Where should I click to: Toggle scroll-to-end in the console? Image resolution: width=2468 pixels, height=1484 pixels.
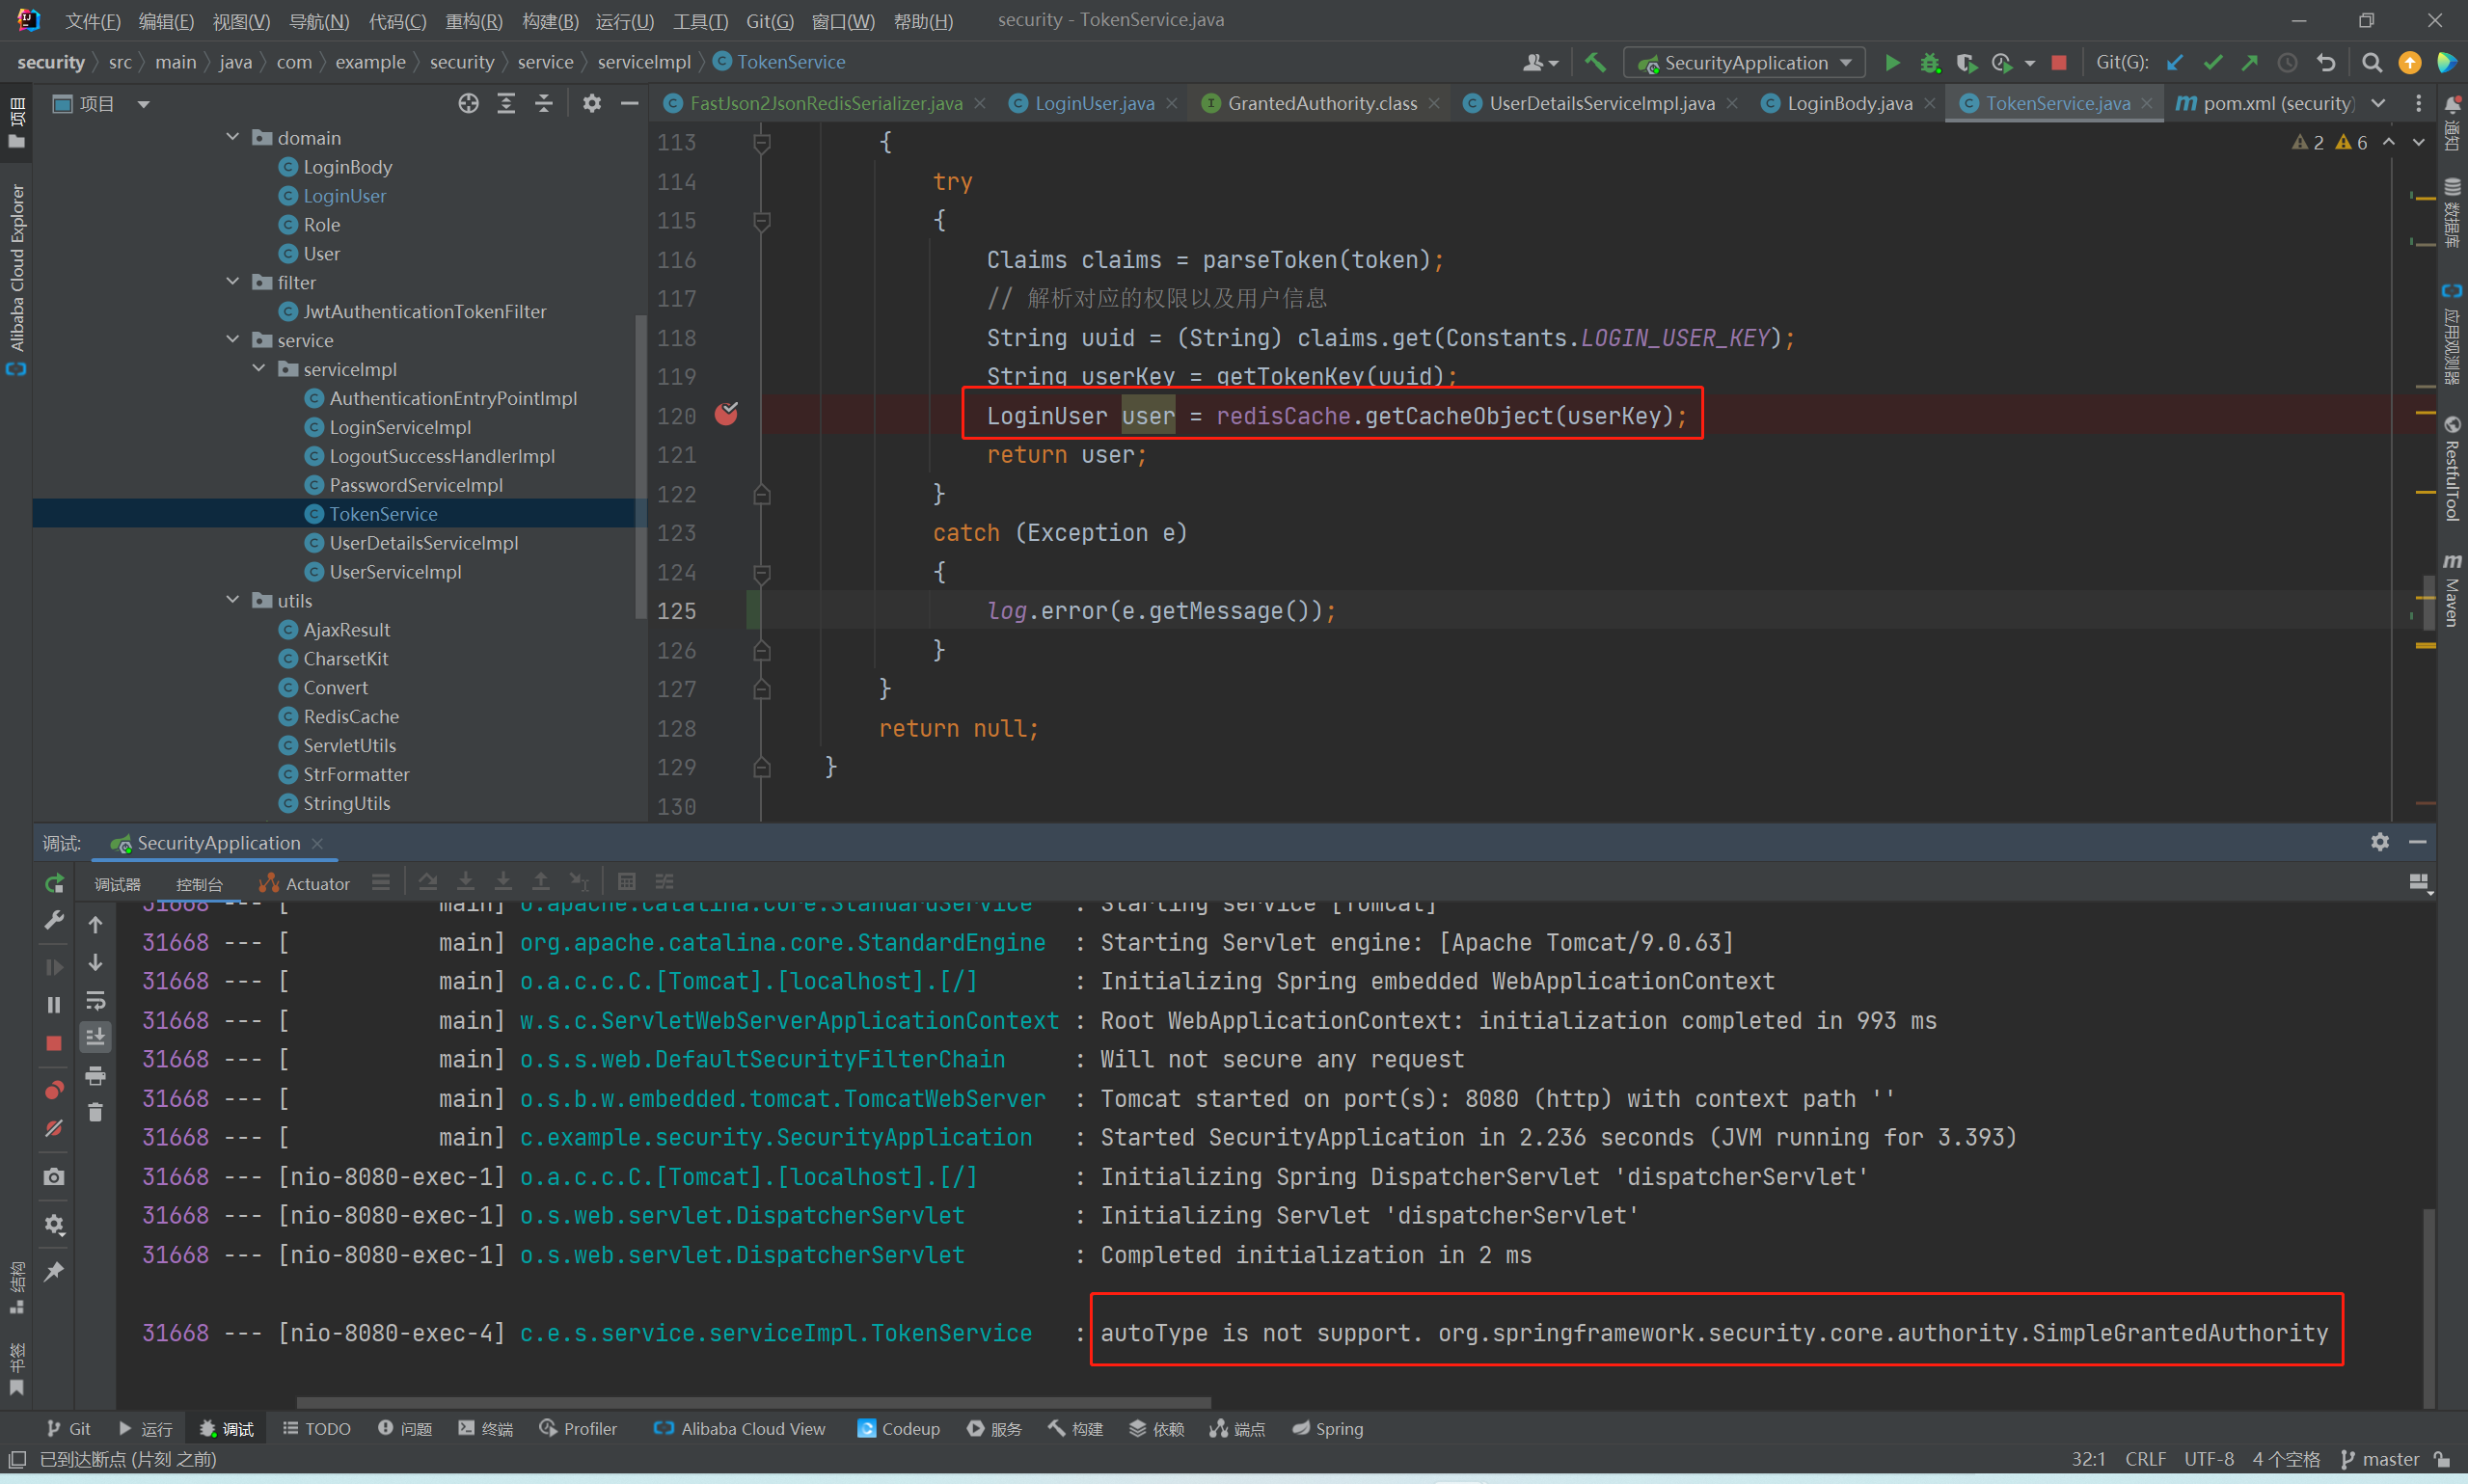[95, 1037]
